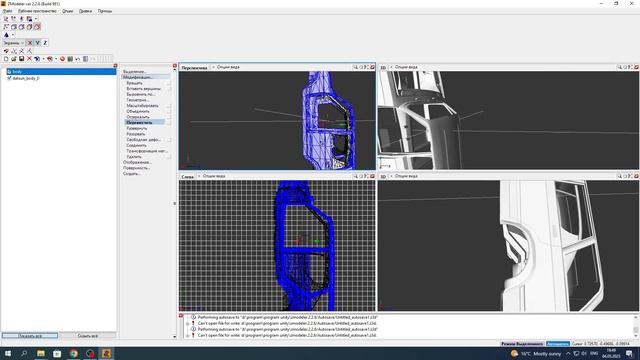Maximize the bottom-right 3D viewport with its red icon
640x360 pixels.
pos(636,176)
